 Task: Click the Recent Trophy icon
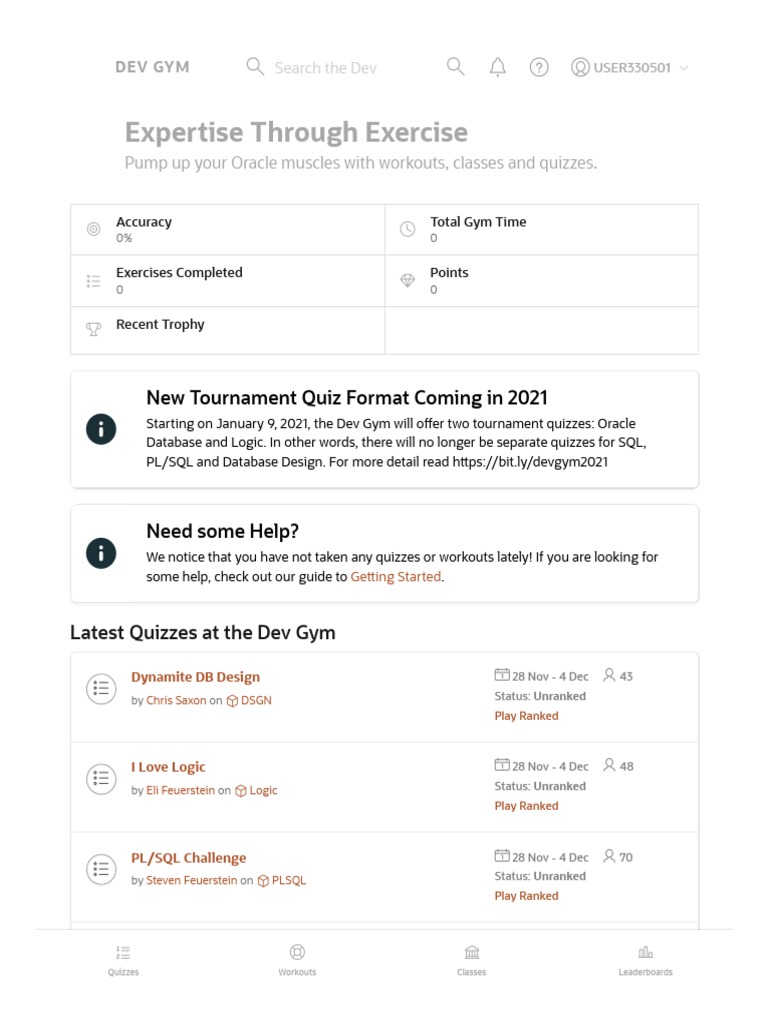[x=94, y=329]
